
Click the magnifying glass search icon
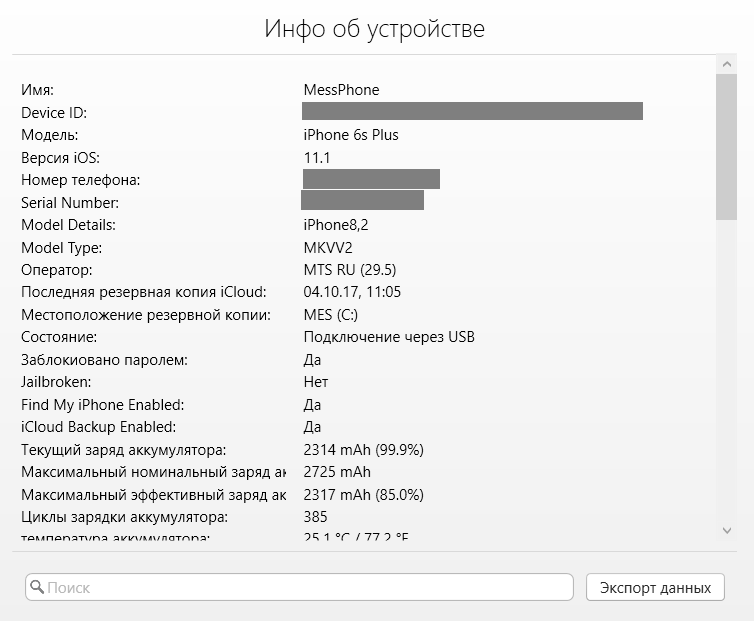pos(36,587)
